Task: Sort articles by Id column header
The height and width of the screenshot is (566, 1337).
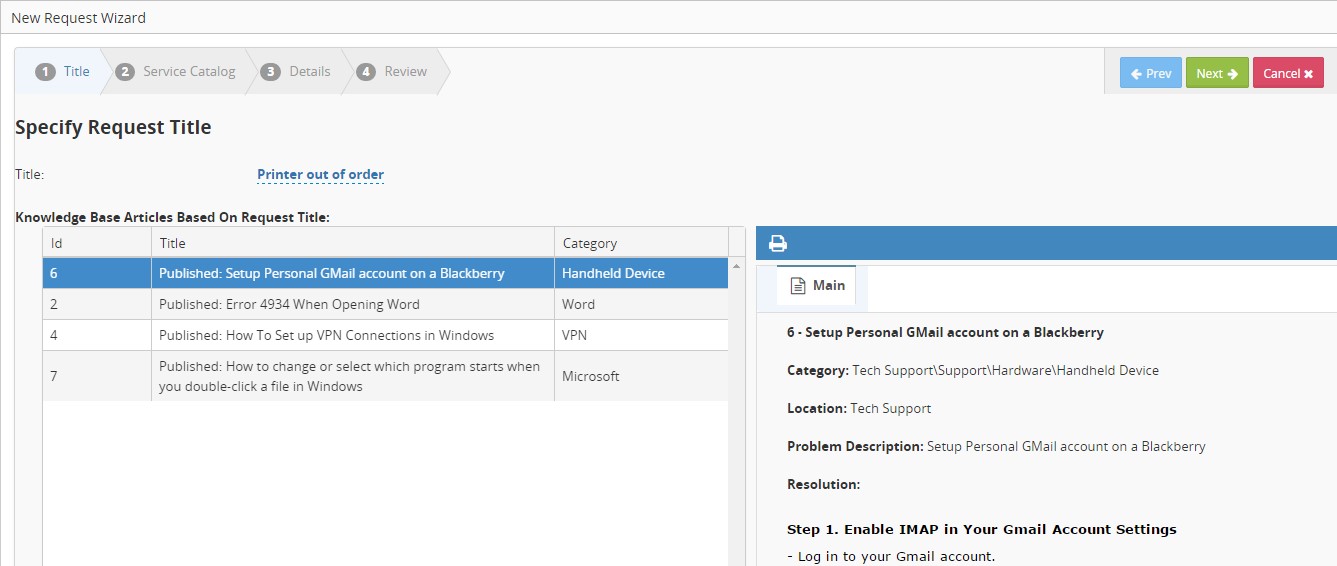Action: (96, 243)
